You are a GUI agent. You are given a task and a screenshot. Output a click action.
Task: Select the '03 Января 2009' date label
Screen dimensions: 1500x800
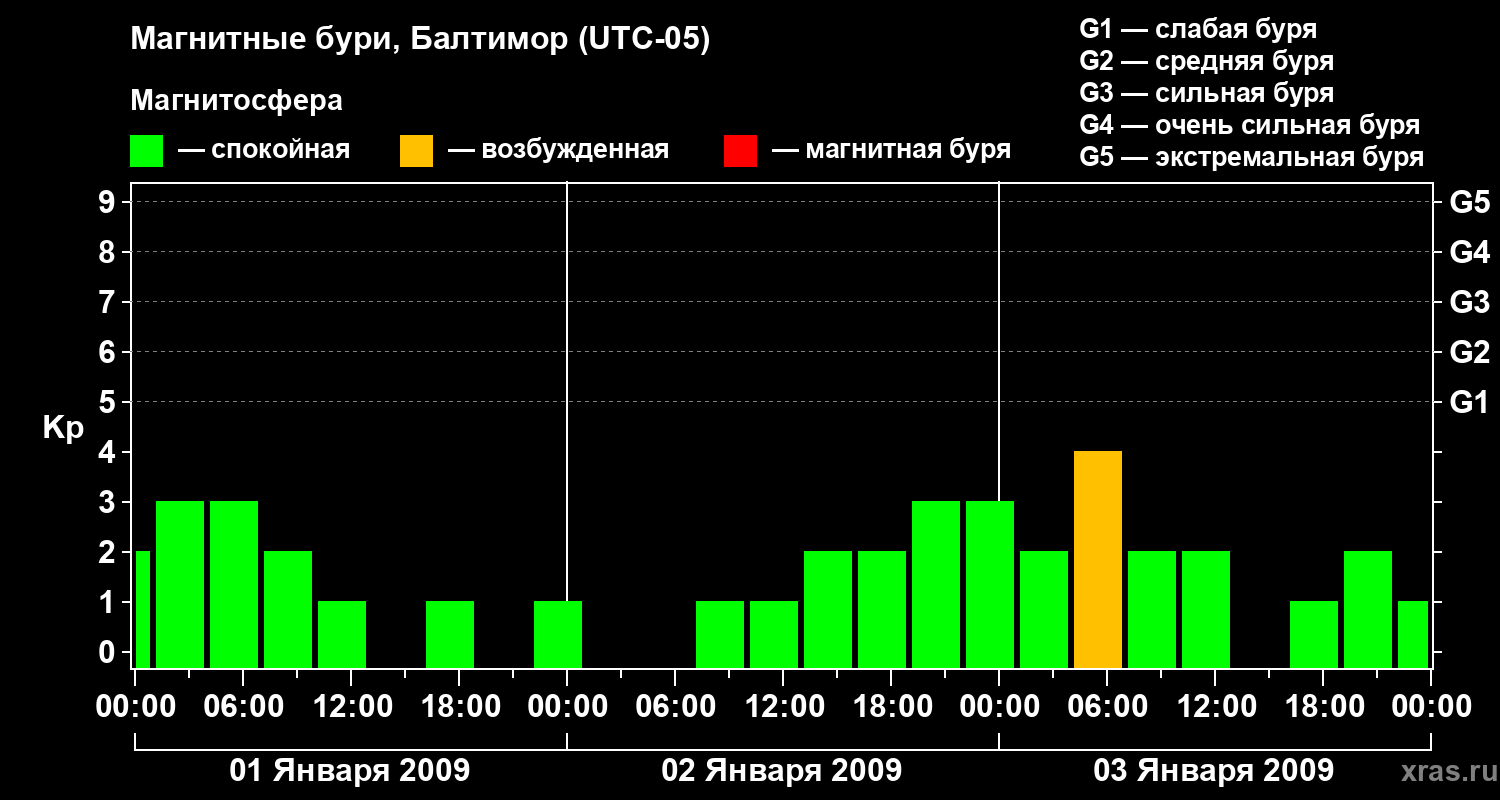(1214, 771)
